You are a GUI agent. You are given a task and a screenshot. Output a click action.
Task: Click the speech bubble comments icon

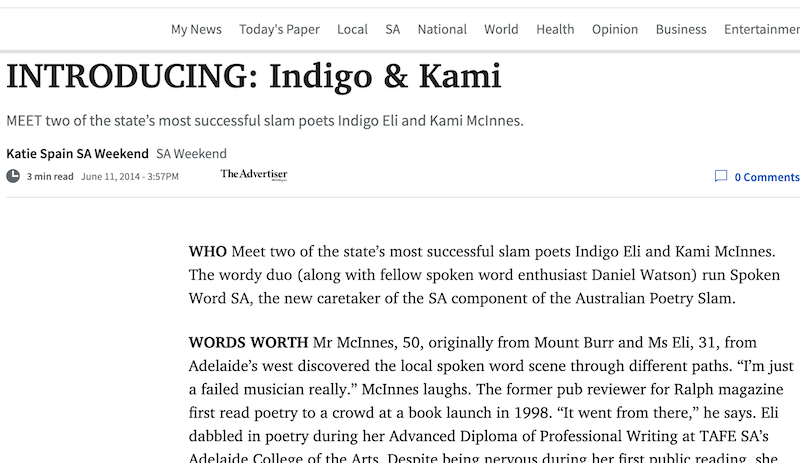(x=720, y=177)
